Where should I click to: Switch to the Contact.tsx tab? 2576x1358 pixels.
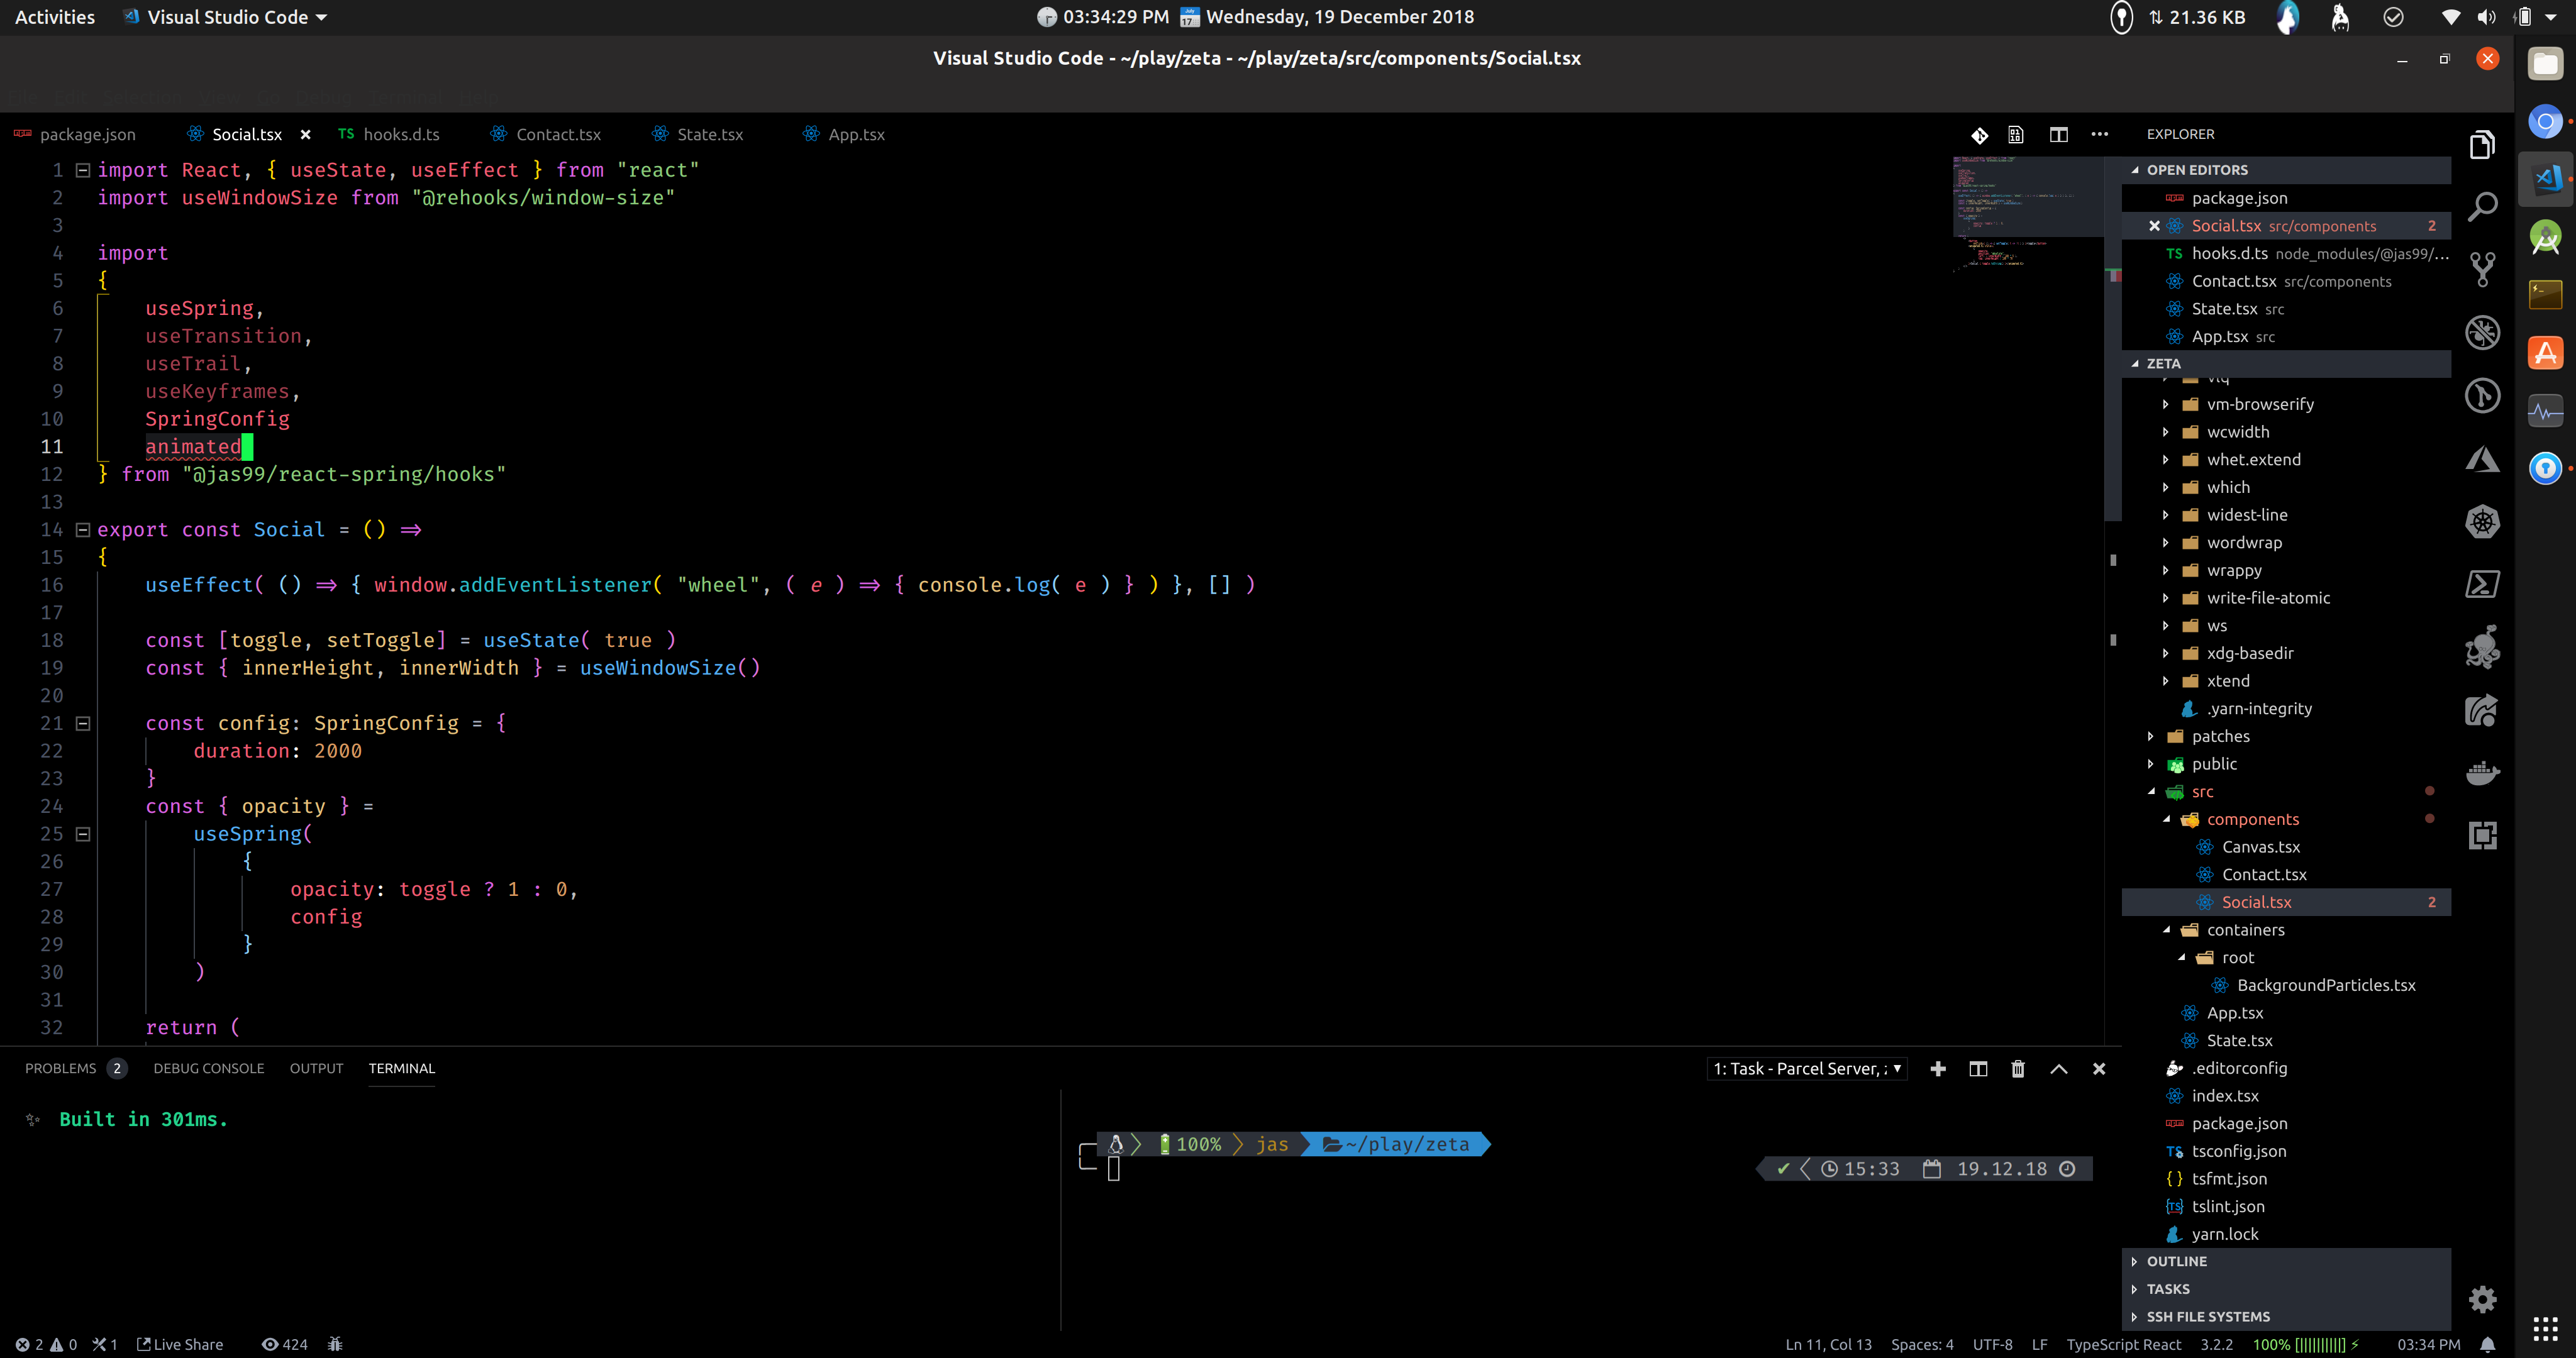pyautogui.click(x=546, y=135)
